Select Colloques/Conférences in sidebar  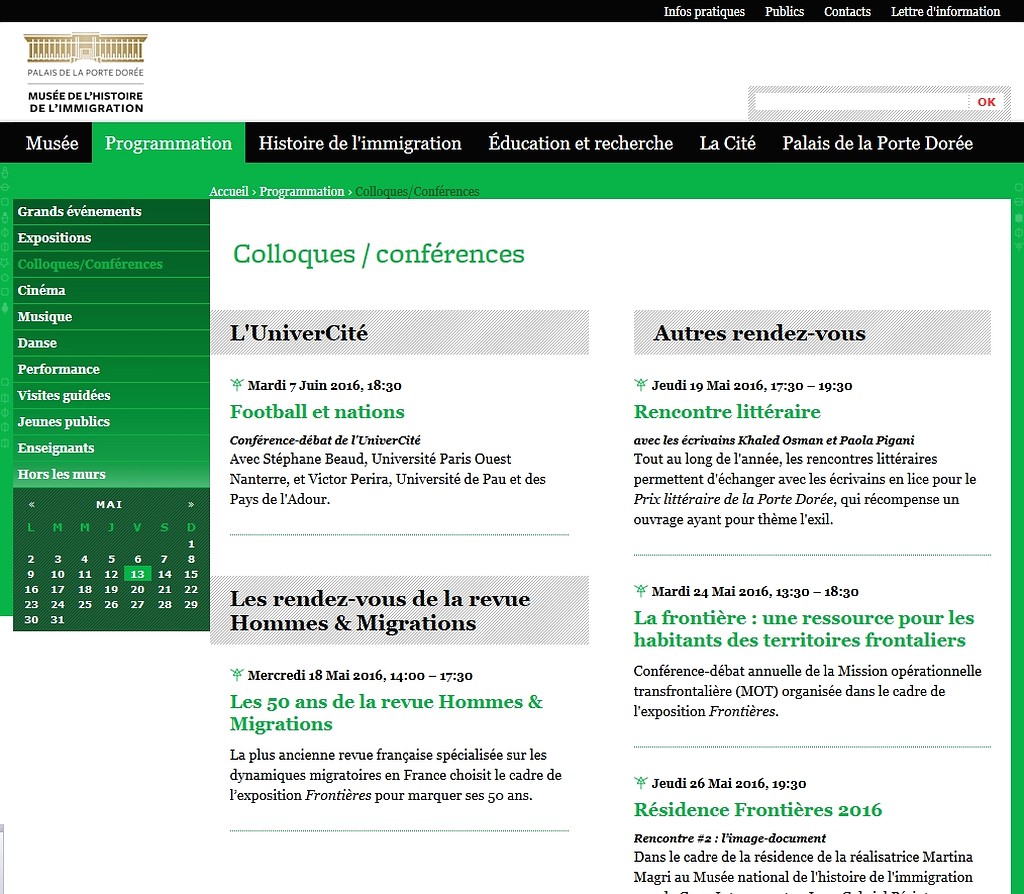pos(111,264)
